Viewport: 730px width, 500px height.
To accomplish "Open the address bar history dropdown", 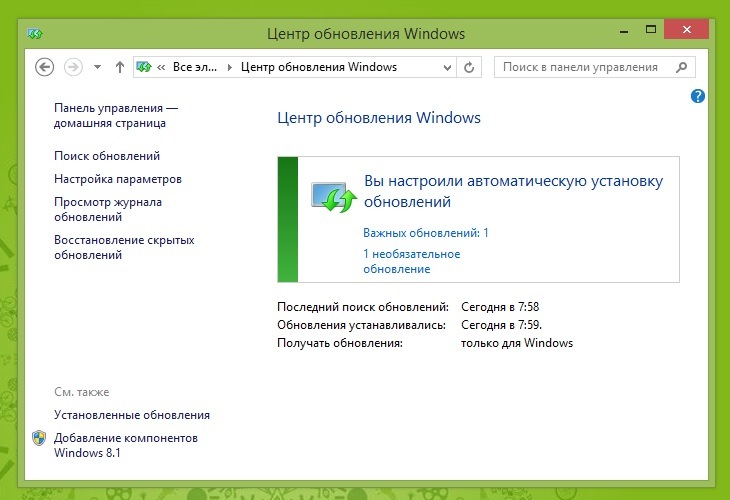I will tap(447, 68).
